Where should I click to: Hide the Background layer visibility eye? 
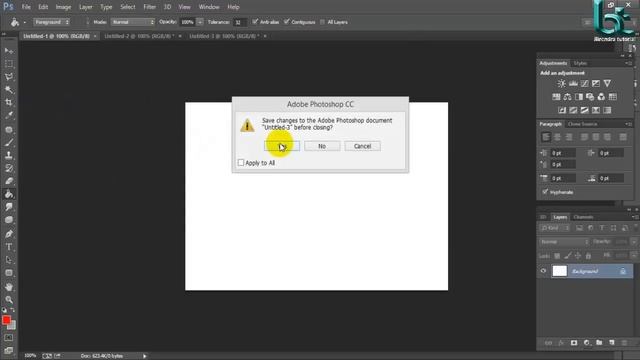[543, 271]
